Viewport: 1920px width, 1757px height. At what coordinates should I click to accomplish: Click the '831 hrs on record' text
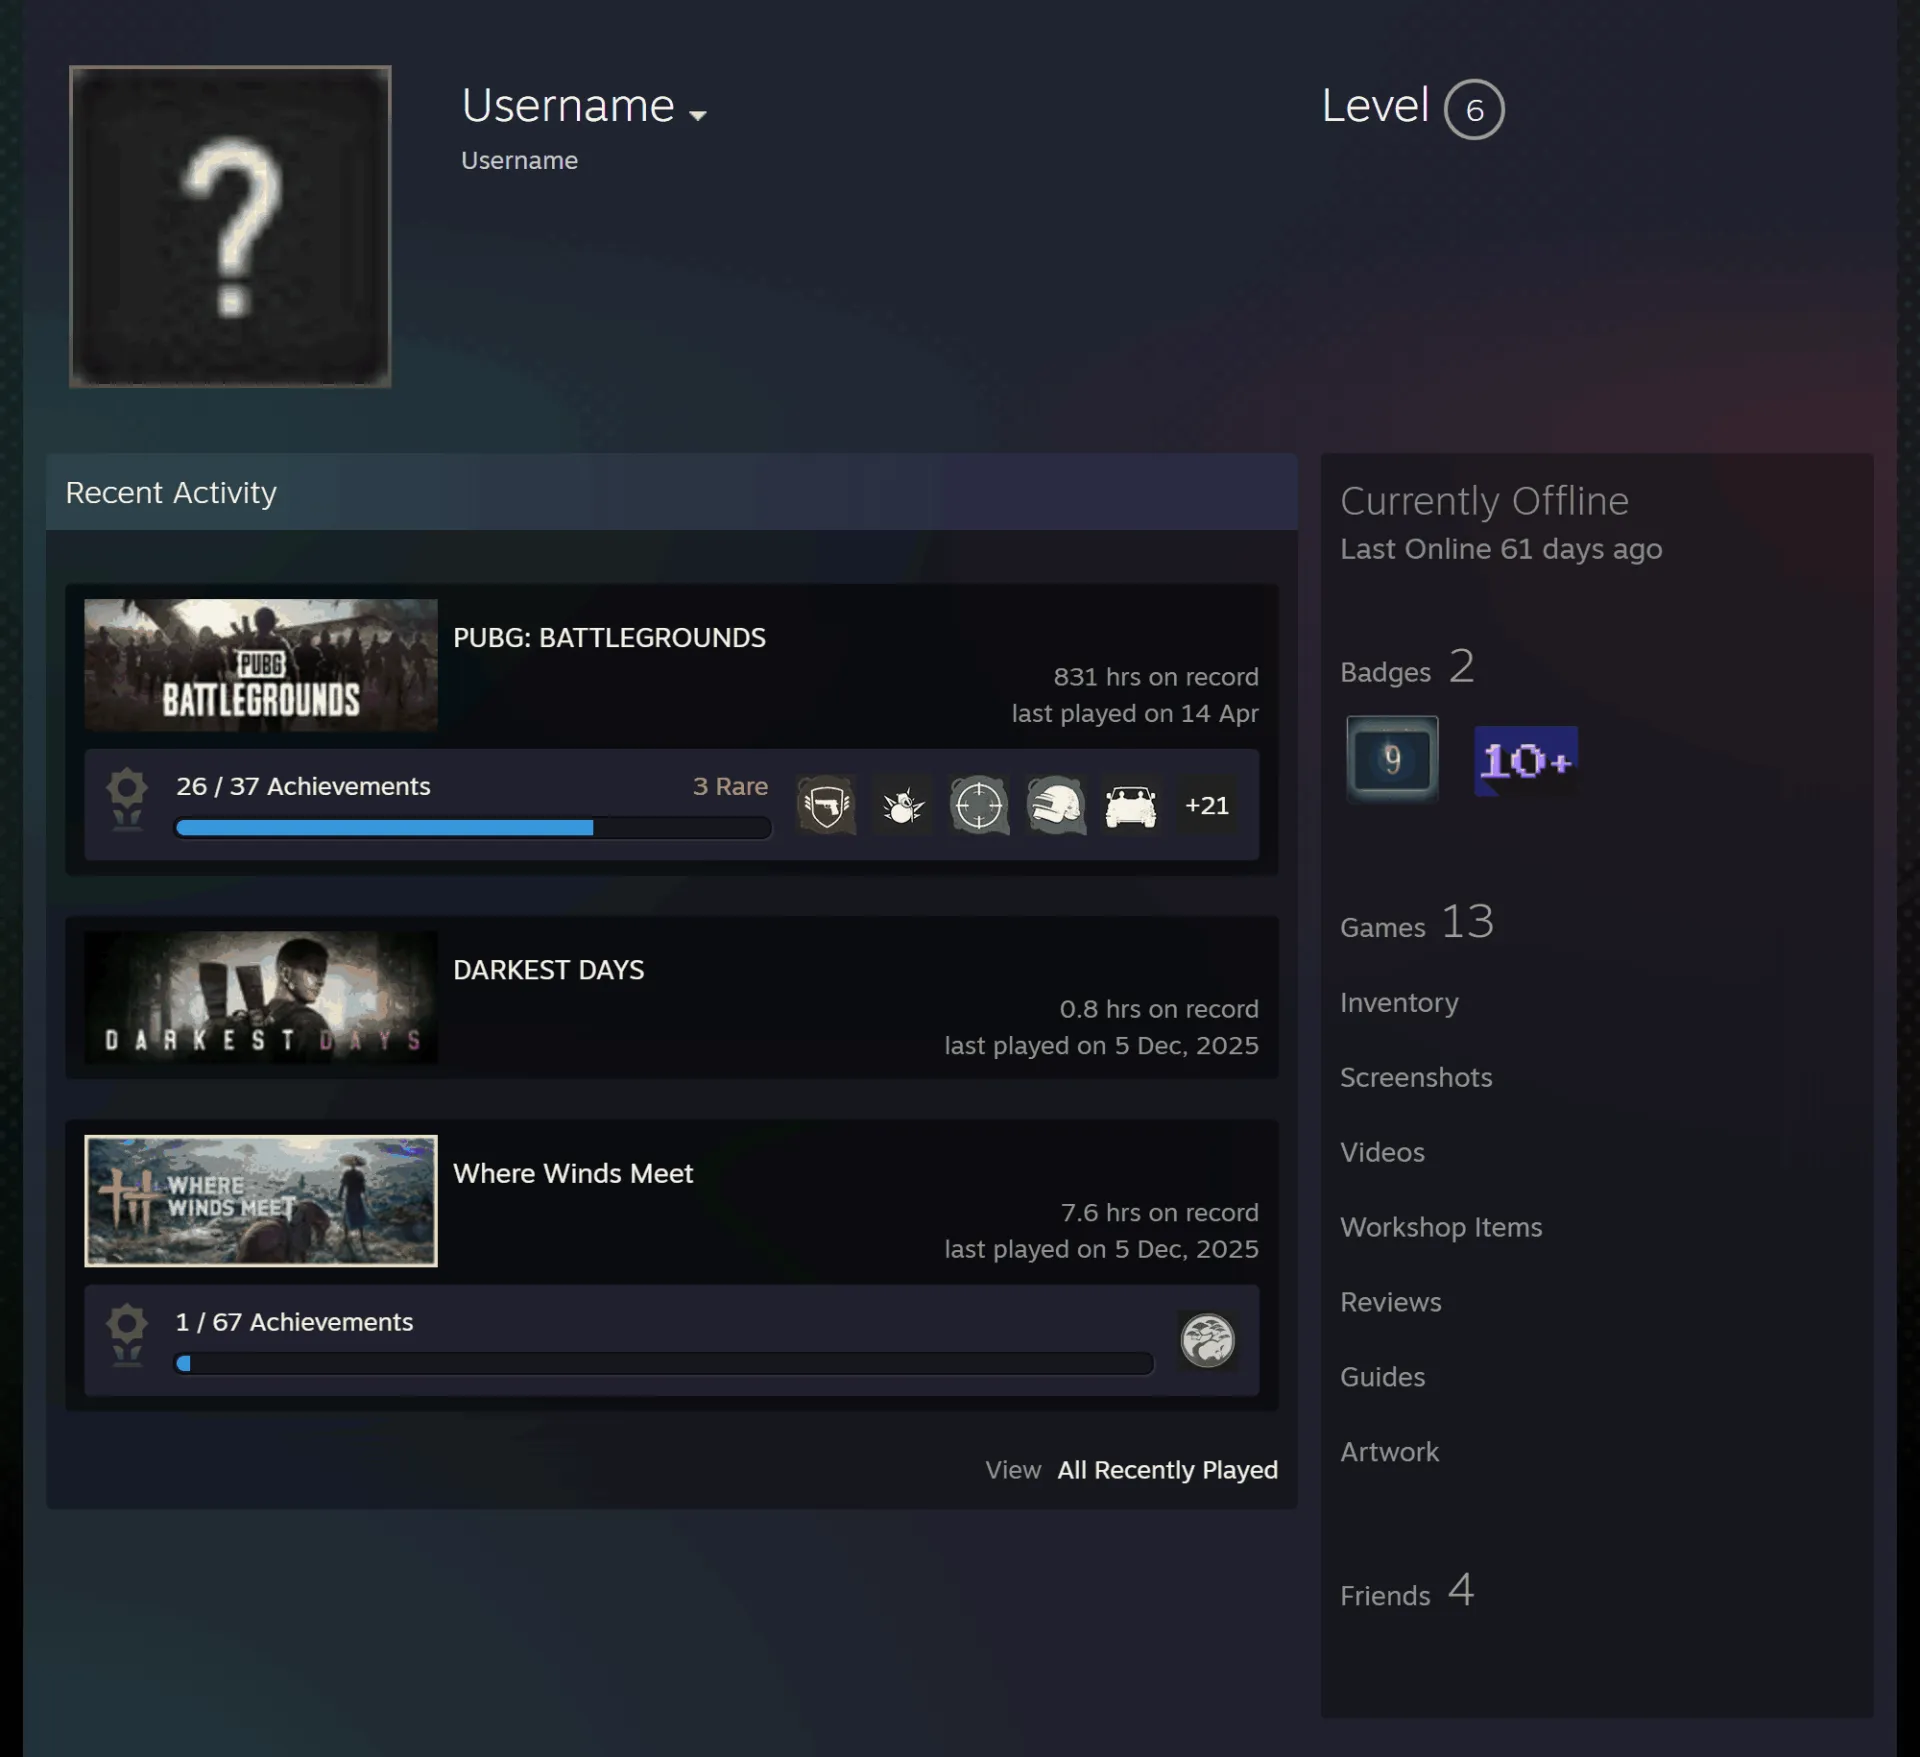pos(1155,677)
